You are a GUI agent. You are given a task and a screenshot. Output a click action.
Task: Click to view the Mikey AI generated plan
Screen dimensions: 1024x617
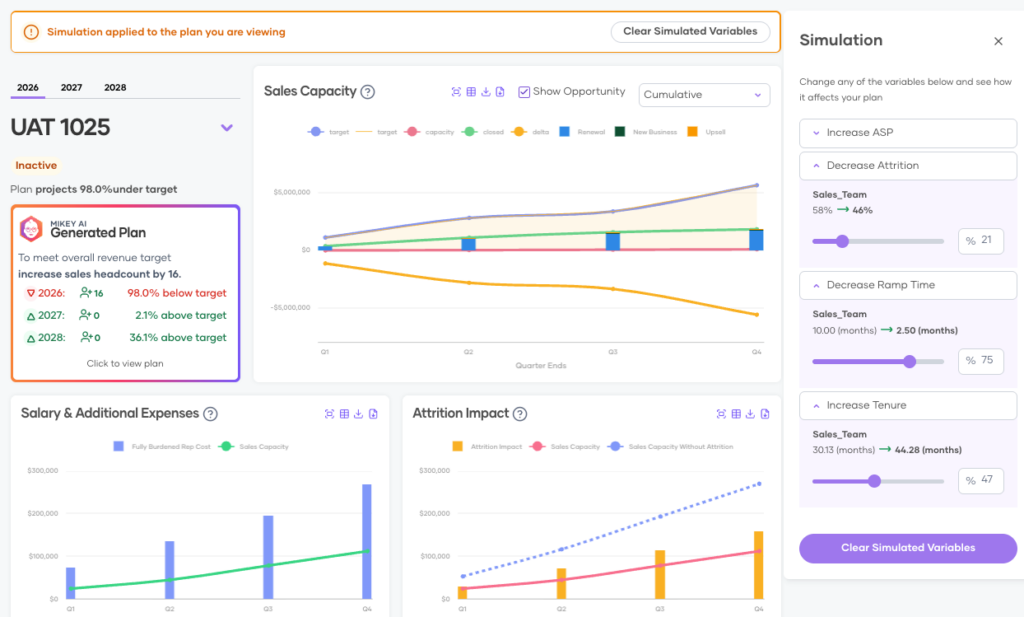tap(125, 363)
